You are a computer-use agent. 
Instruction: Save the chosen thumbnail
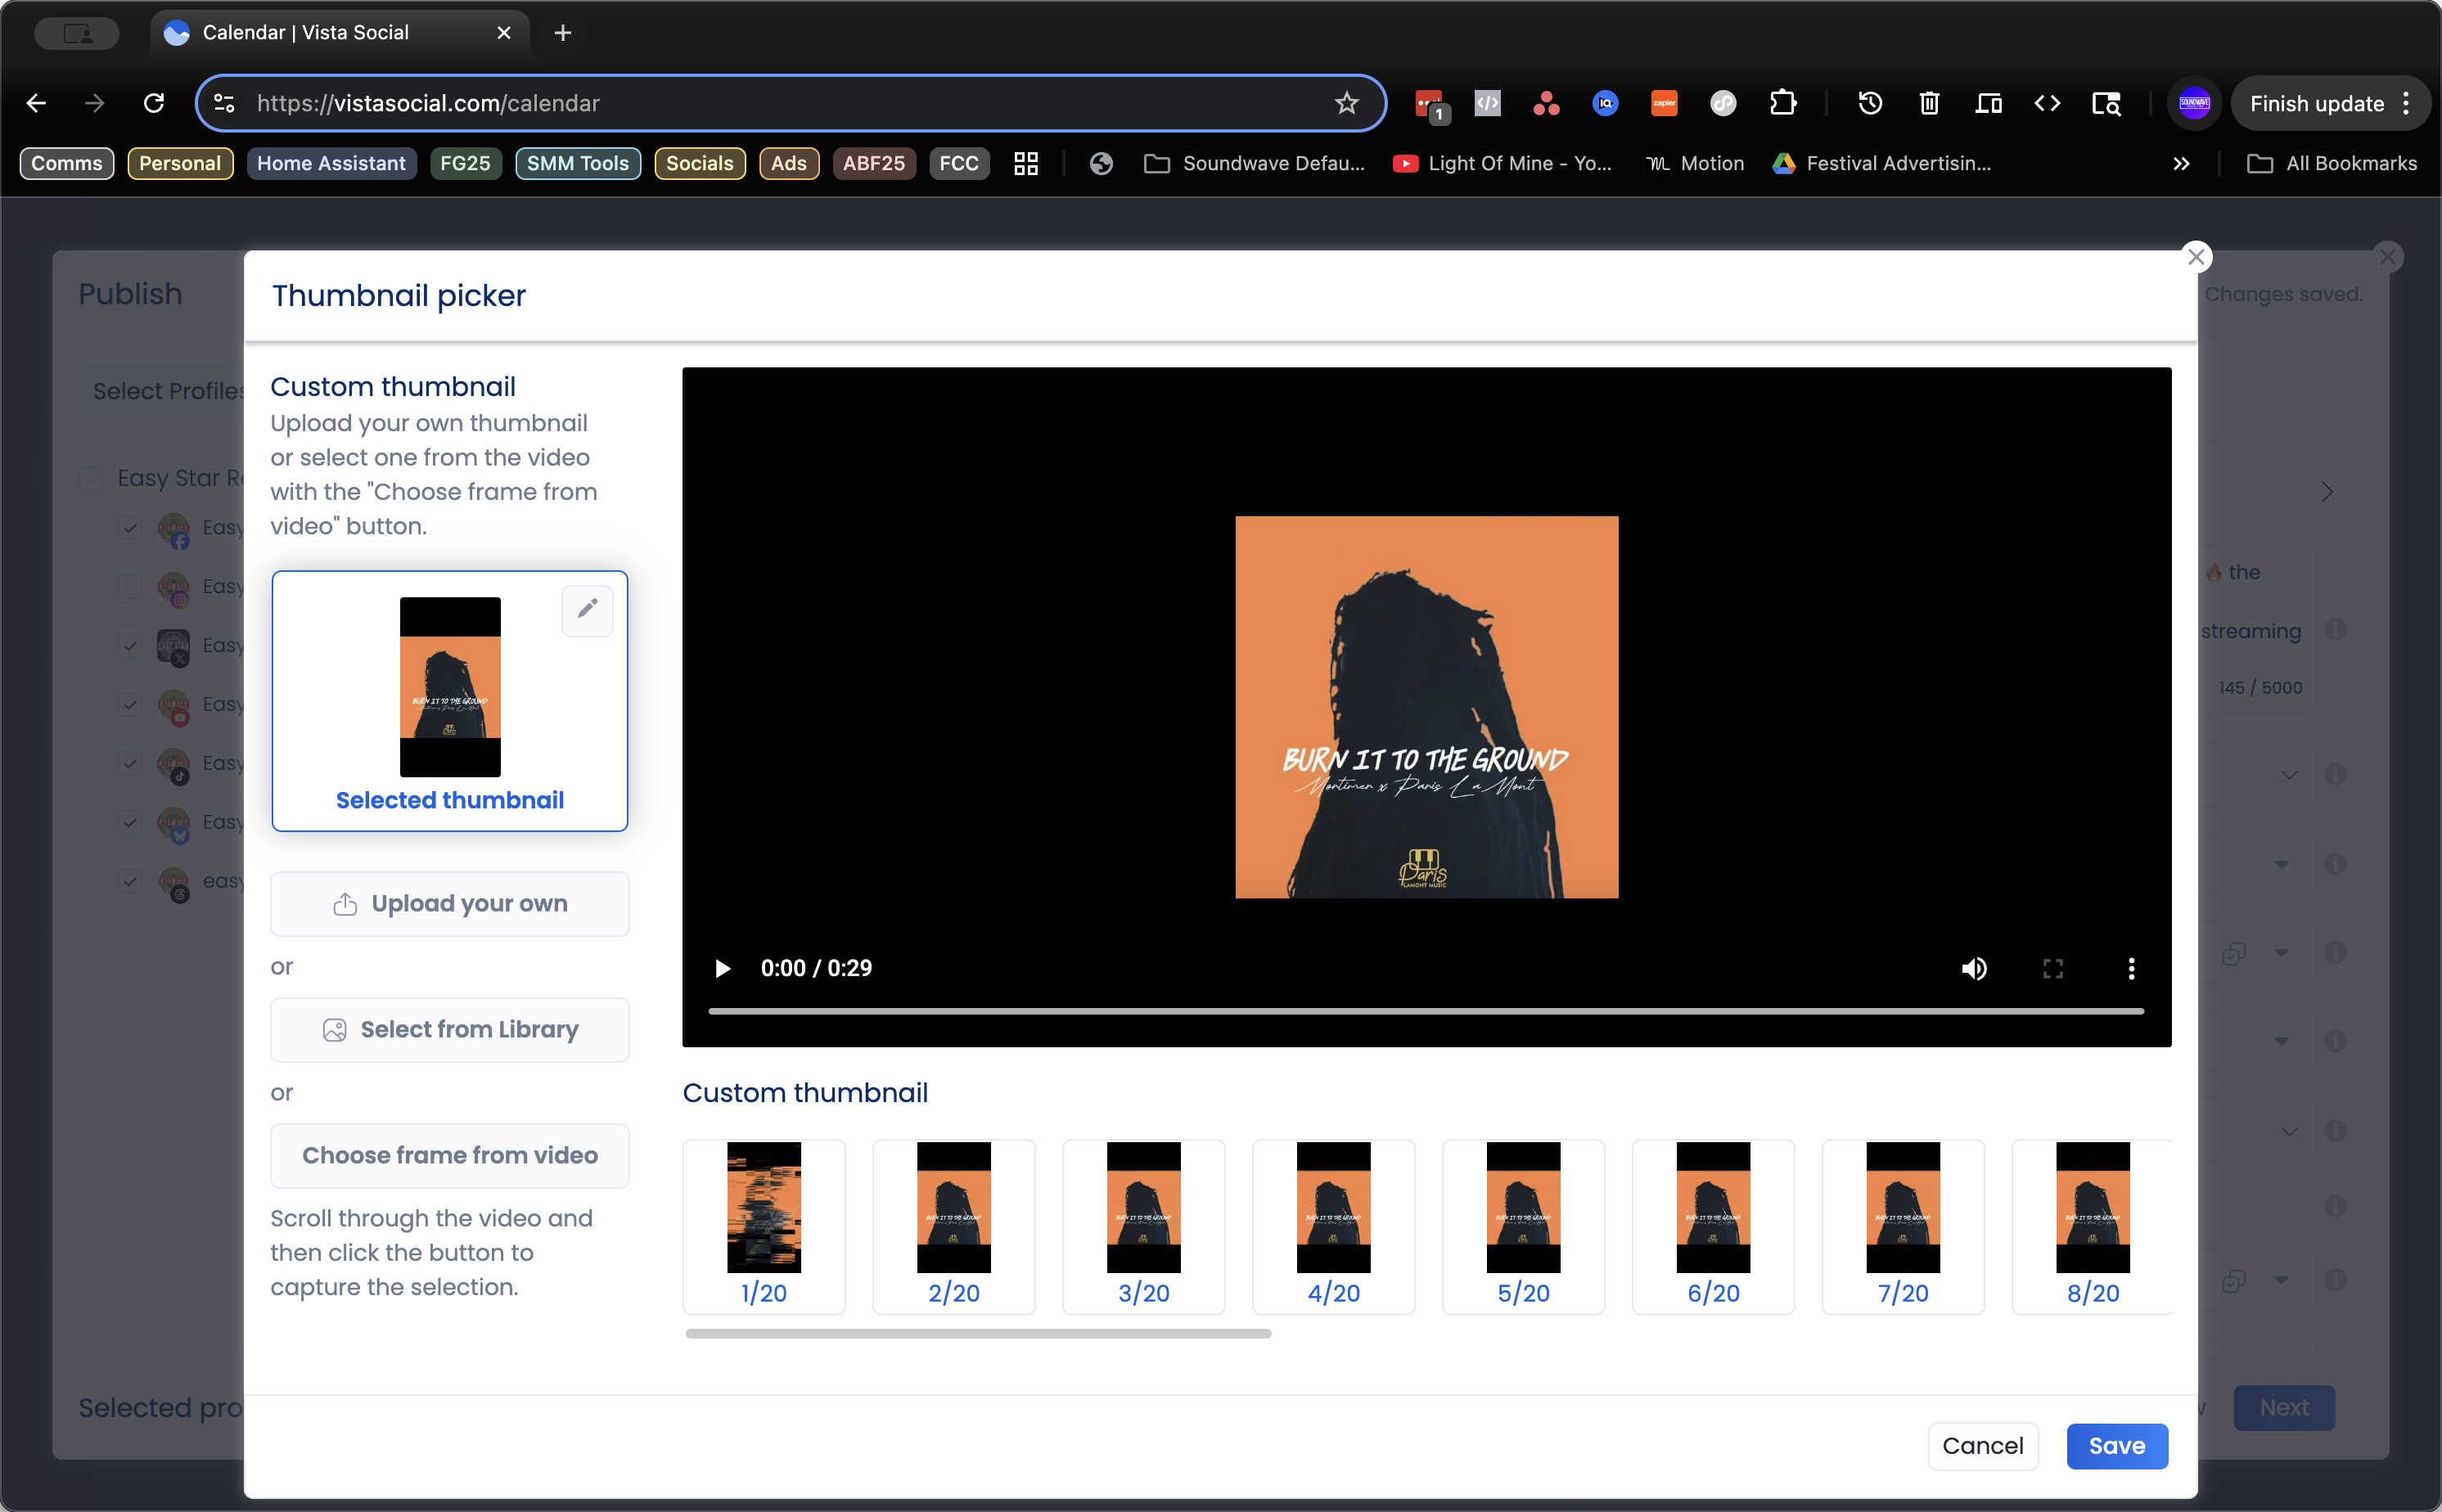pos(2116,1446)
